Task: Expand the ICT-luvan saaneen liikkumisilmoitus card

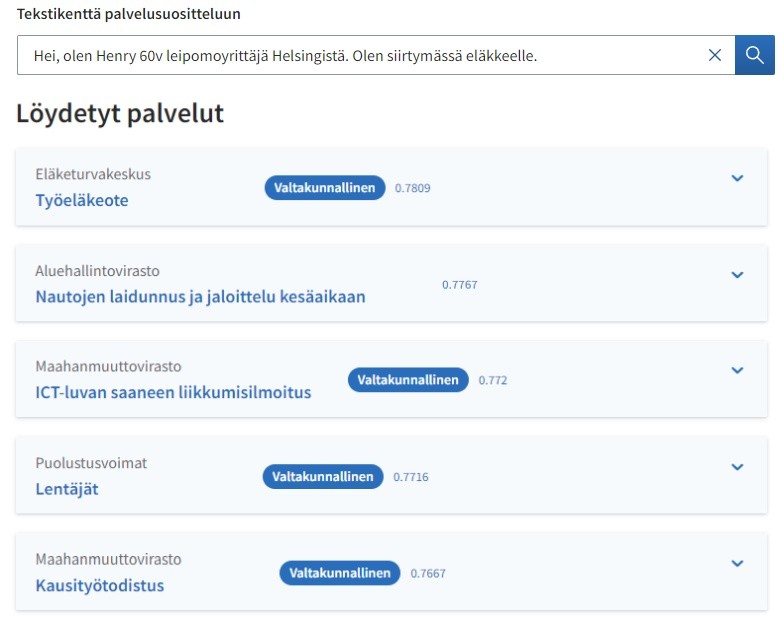Action: pos(737,371)
